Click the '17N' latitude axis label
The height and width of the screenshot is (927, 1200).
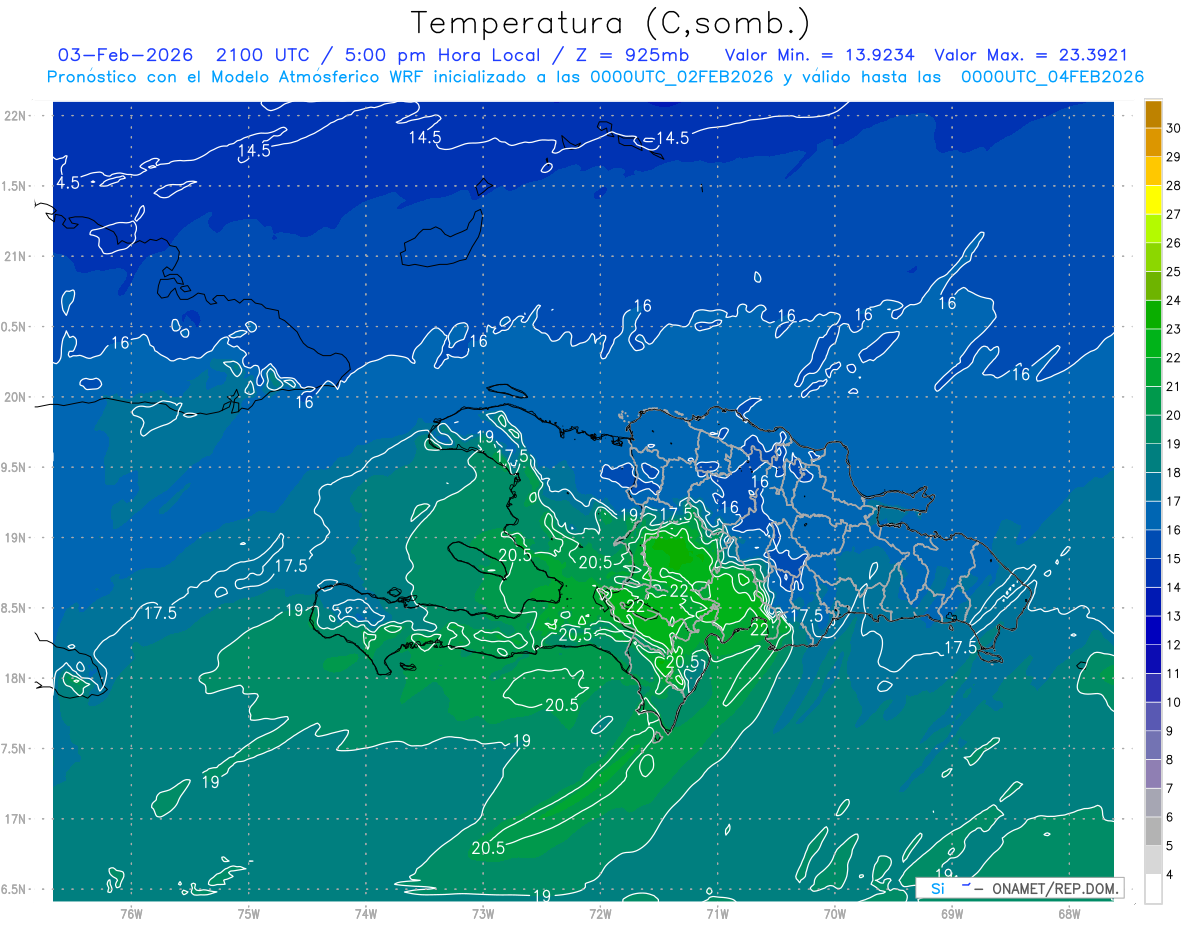coord(16,819)
